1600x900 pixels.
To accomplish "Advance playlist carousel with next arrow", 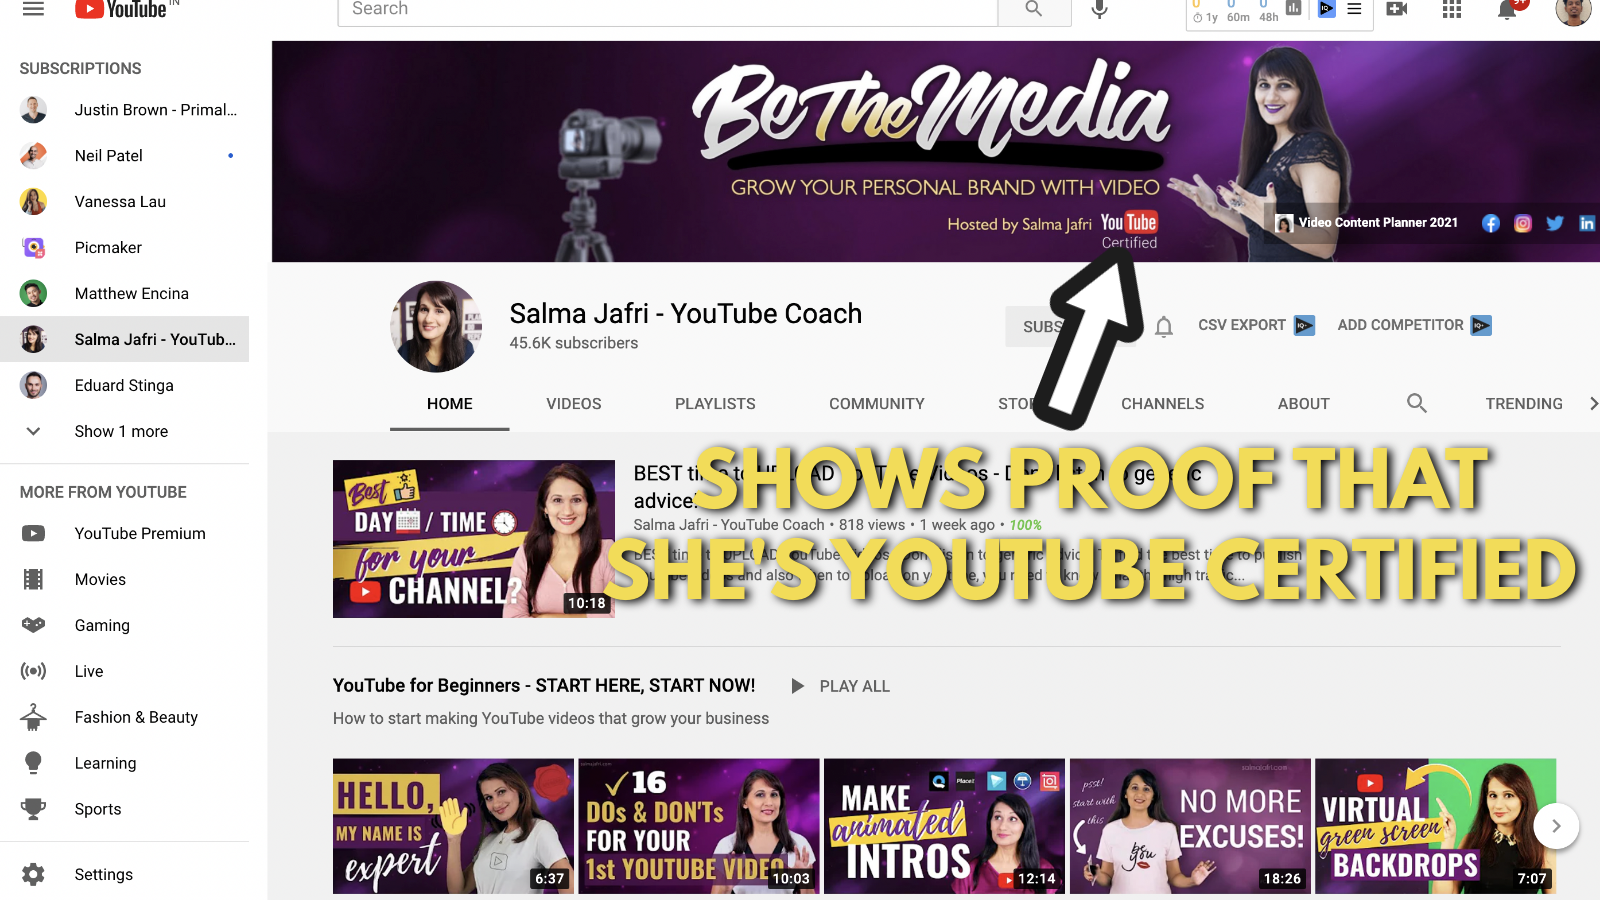I will (1556, 826).
